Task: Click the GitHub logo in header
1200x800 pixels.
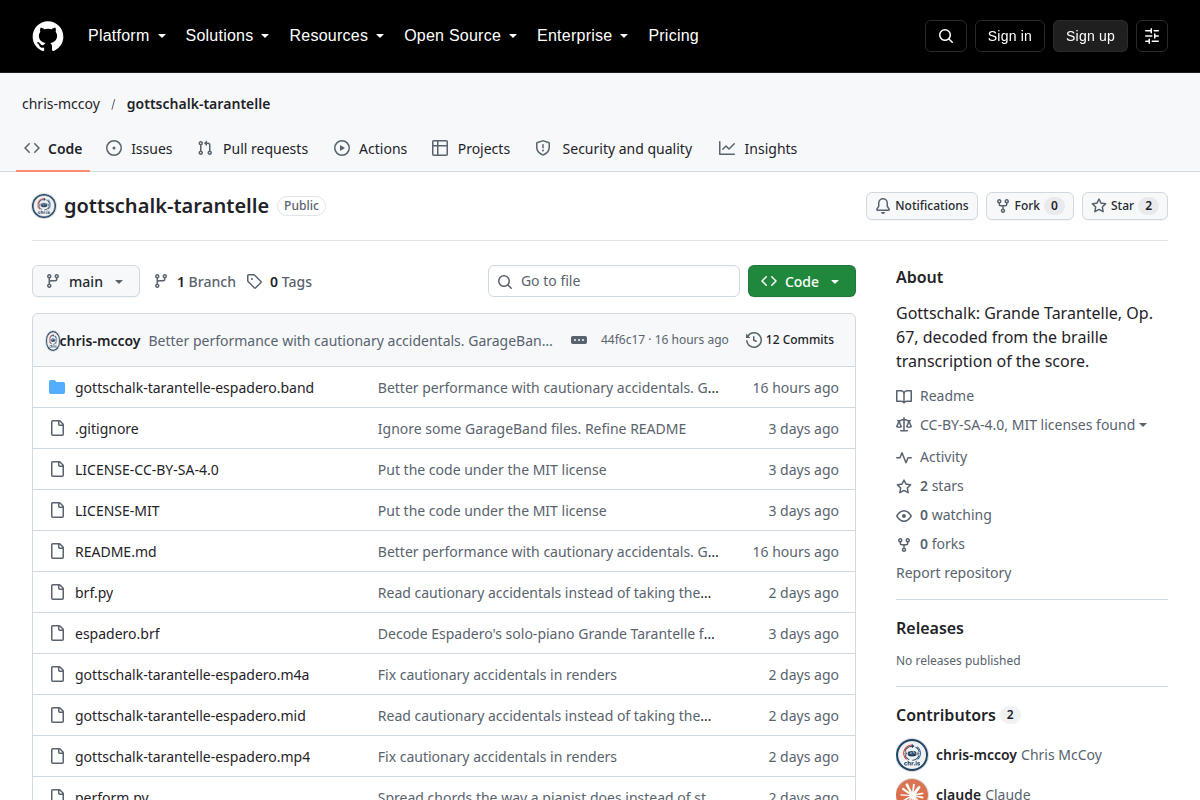Action: click(48, 36)
